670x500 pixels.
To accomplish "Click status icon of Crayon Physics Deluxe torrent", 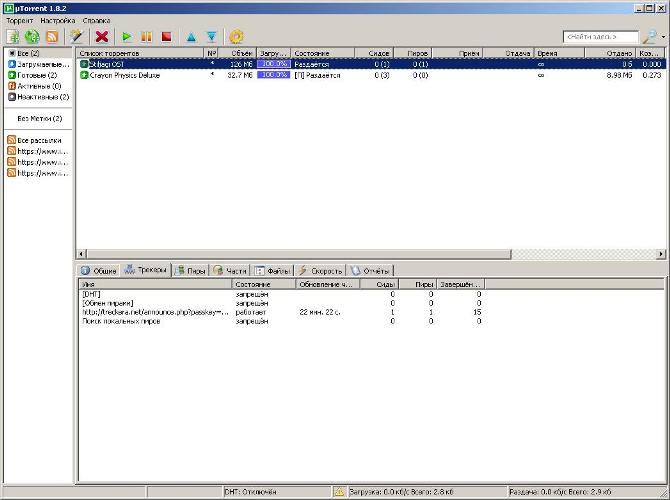I will coord(84,75).
